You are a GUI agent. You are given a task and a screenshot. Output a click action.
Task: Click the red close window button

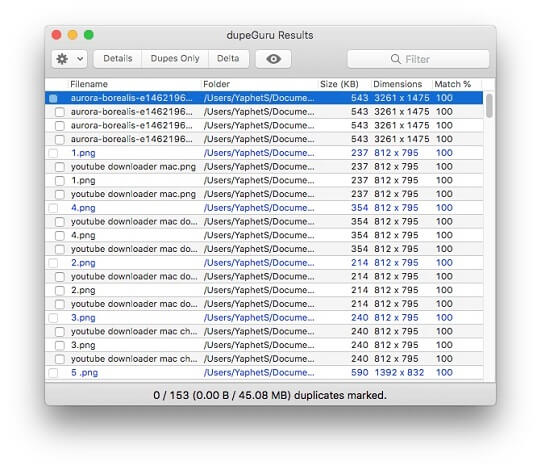click(x=56, y=35)
